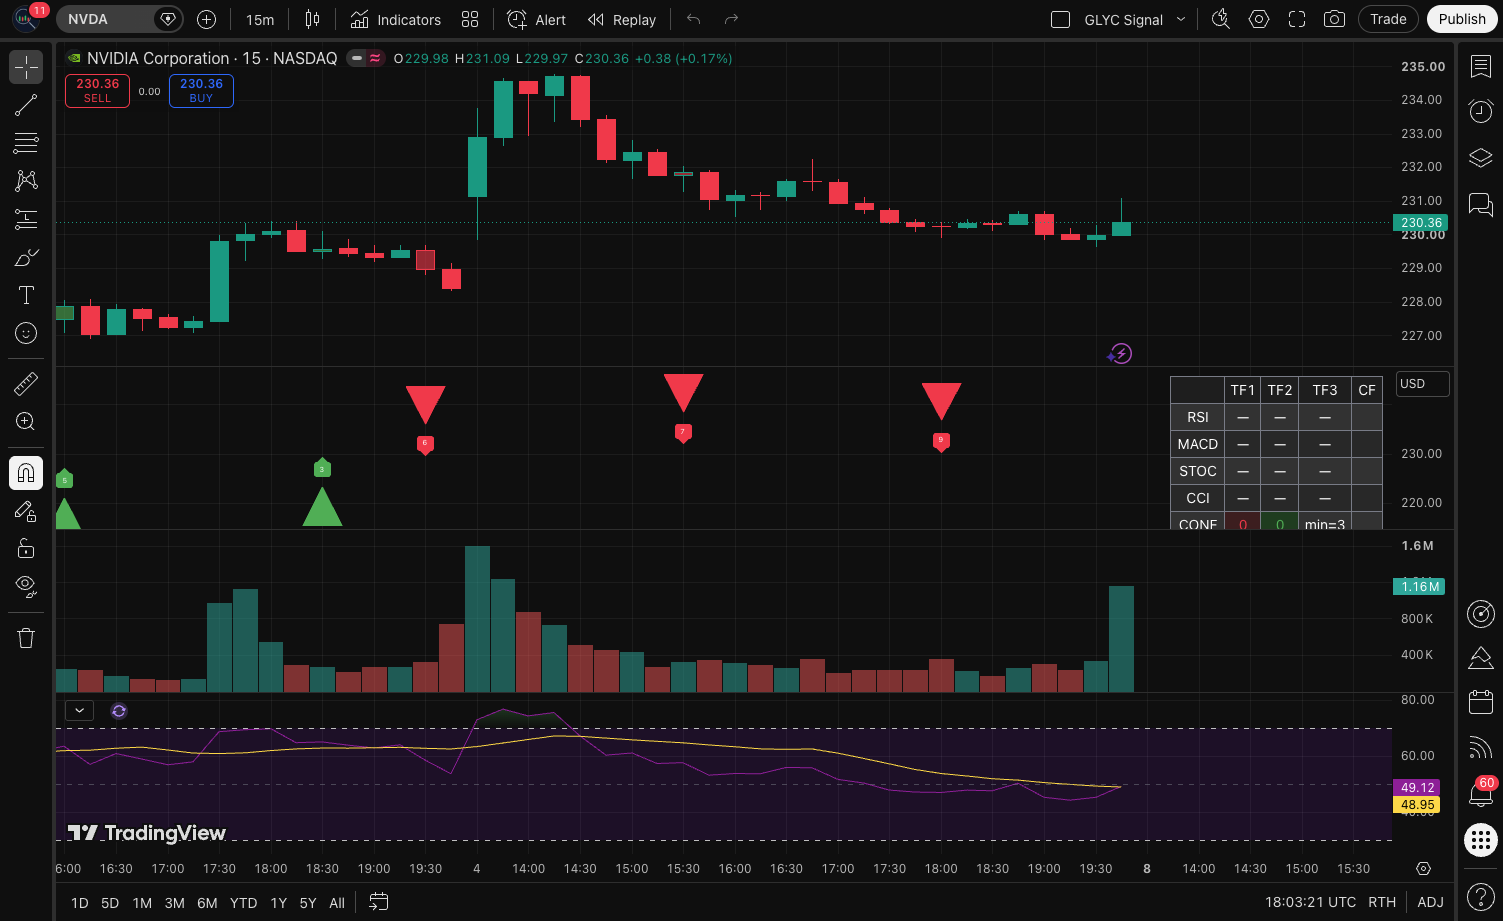The height and width of the screenshot is (921, 1503).
Task: Click the Publish button
Action: (x=1462, y=19)
